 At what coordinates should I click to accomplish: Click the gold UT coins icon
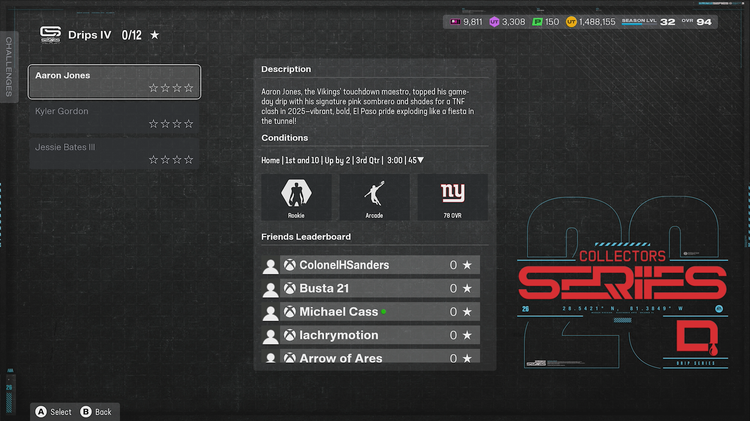[x=573, y=21]
